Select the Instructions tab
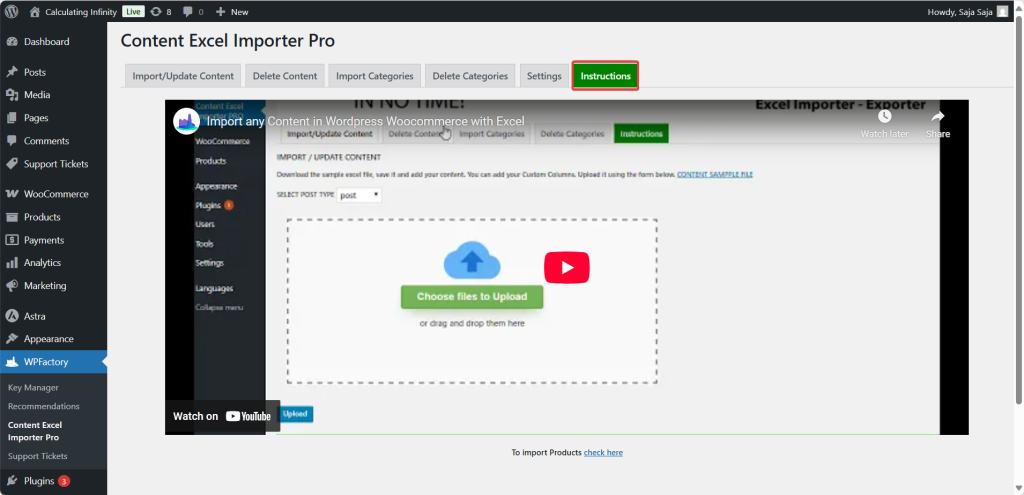Image resolution: width=1024 pixels, height=495 pixels. 605,76
